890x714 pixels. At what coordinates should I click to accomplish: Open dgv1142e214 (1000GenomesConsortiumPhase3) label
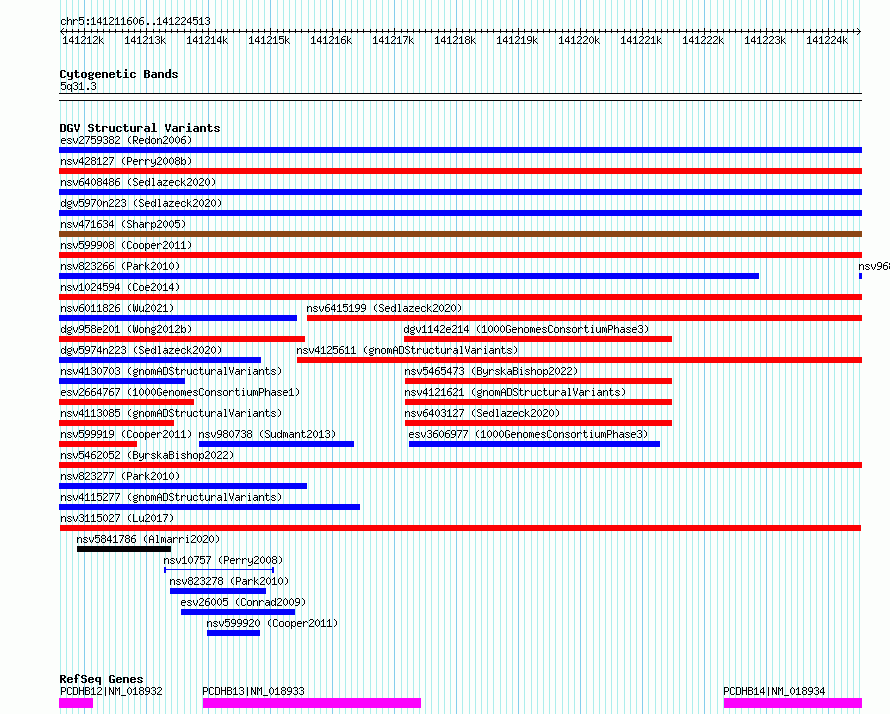[x=526, y=329]
